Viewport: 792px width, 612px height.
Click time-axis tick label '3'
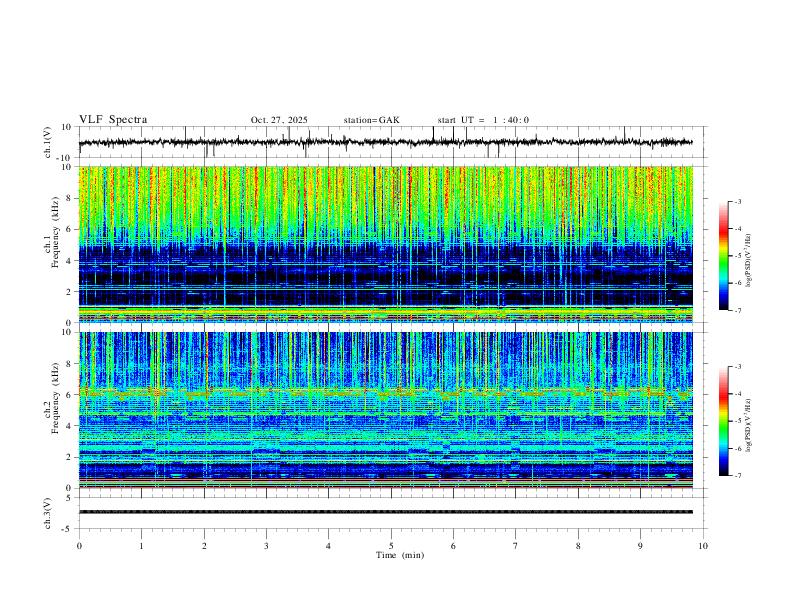tap(266, 546)
